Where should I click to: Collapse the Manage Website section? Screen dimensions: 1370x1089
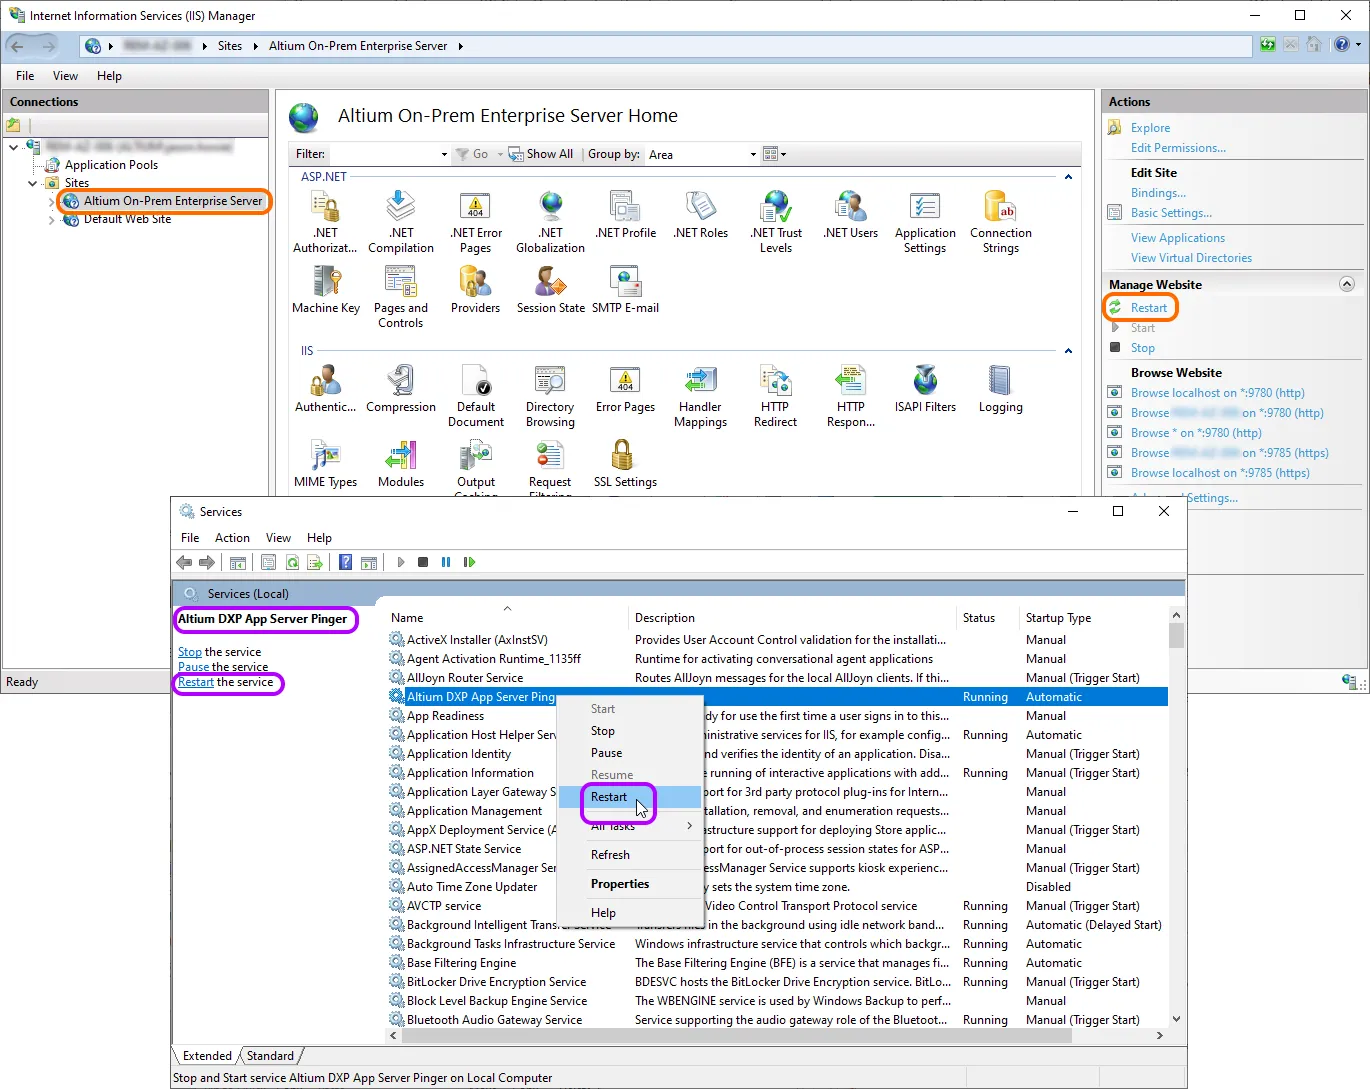[x=1346, y=285]
